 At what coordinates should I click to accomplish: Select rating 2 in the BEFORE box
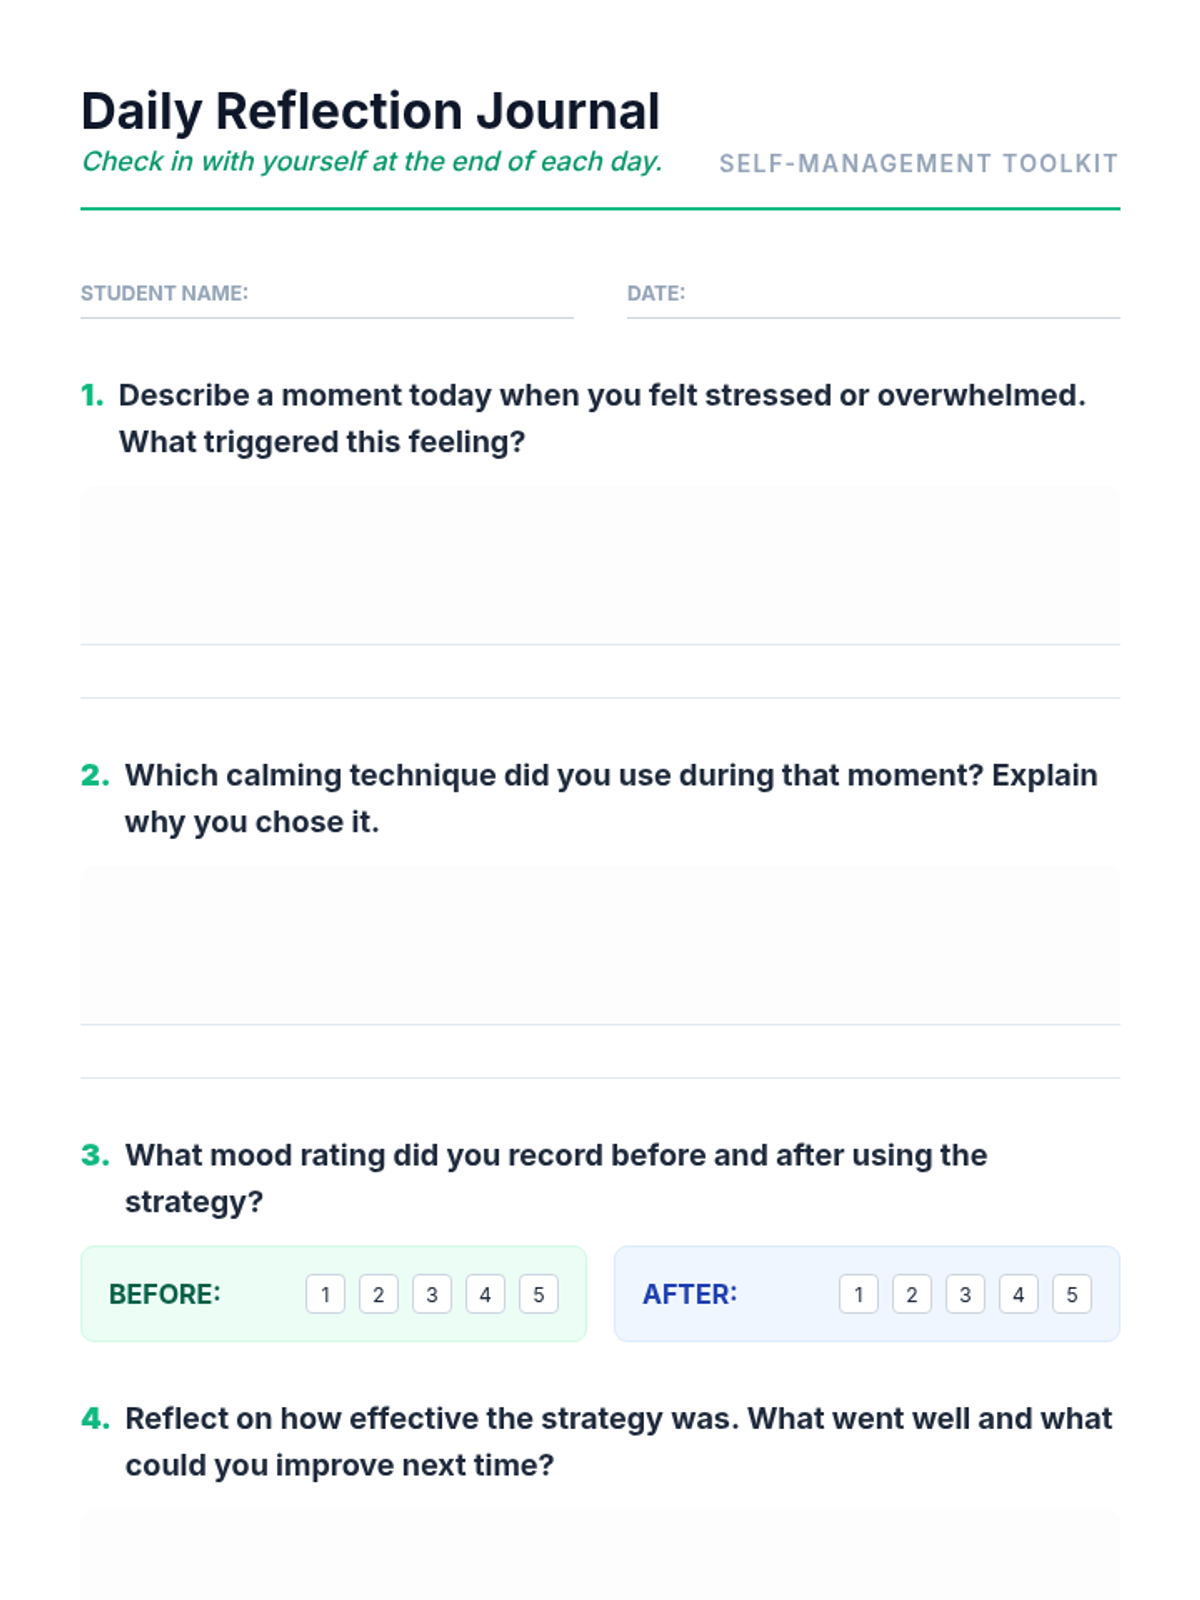click(x=379, y=1294)
